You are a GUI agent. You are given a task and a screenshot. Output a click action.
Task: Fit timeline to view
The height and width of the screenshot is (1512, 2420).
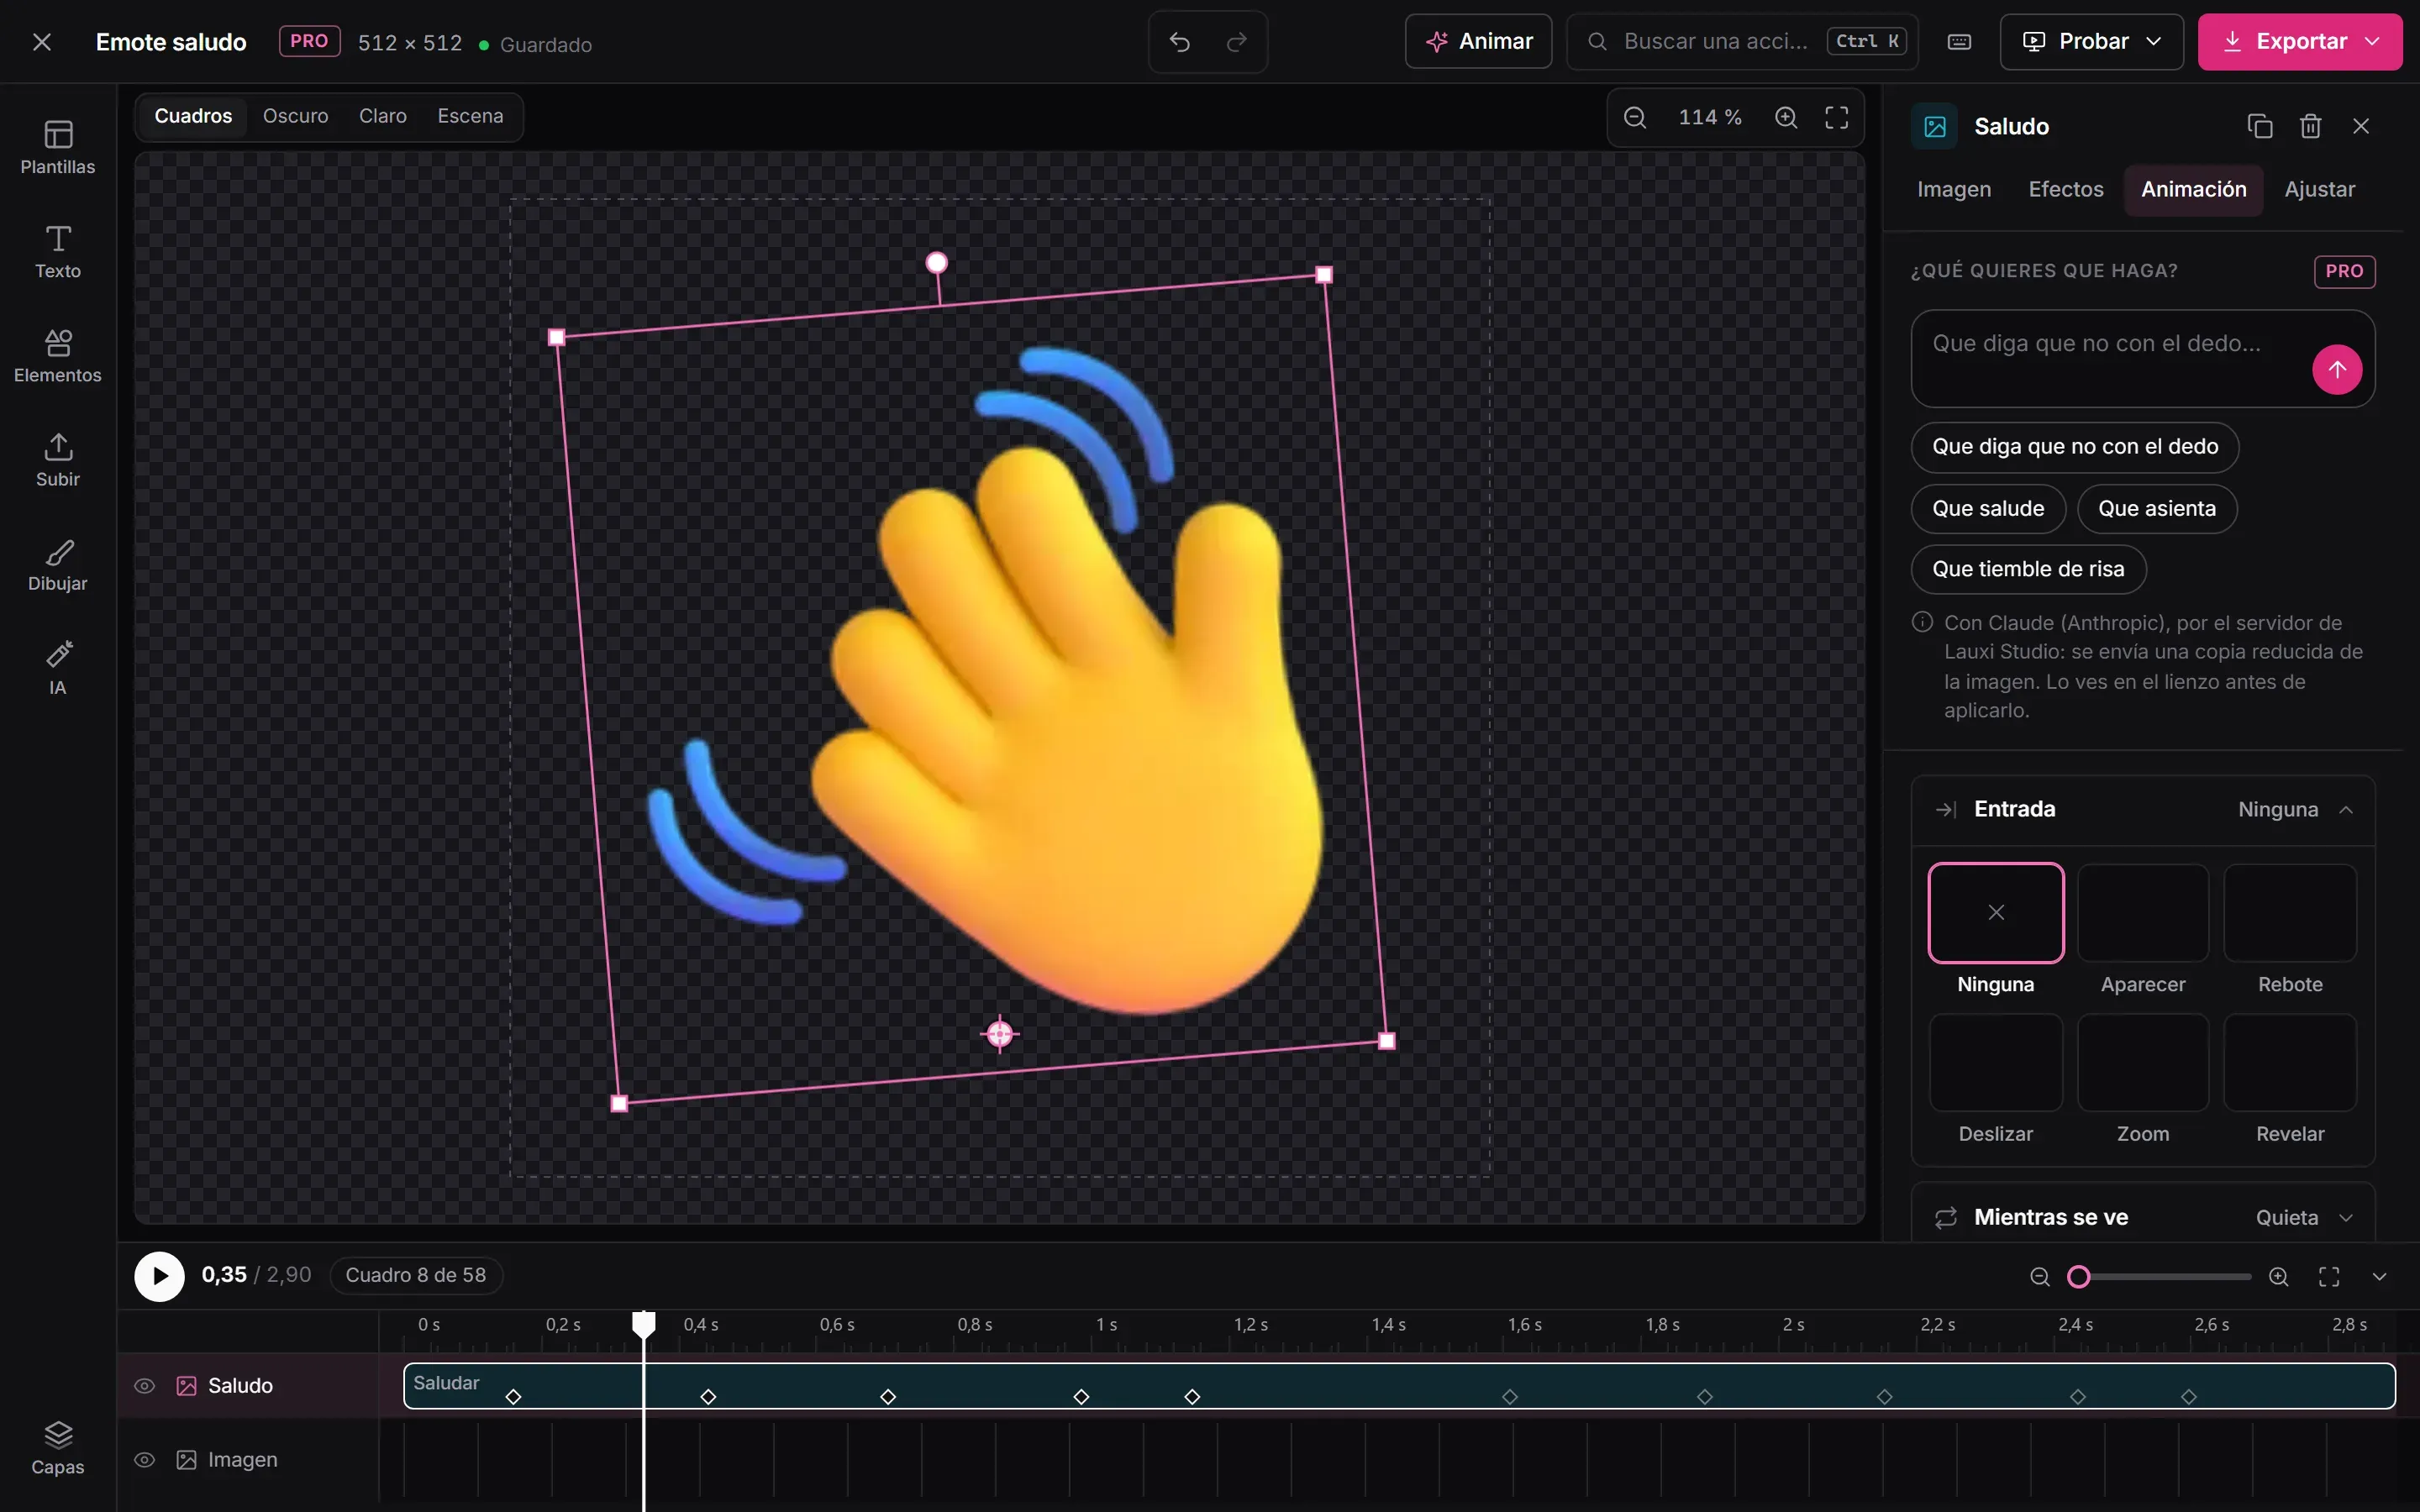[2329, 1276]
